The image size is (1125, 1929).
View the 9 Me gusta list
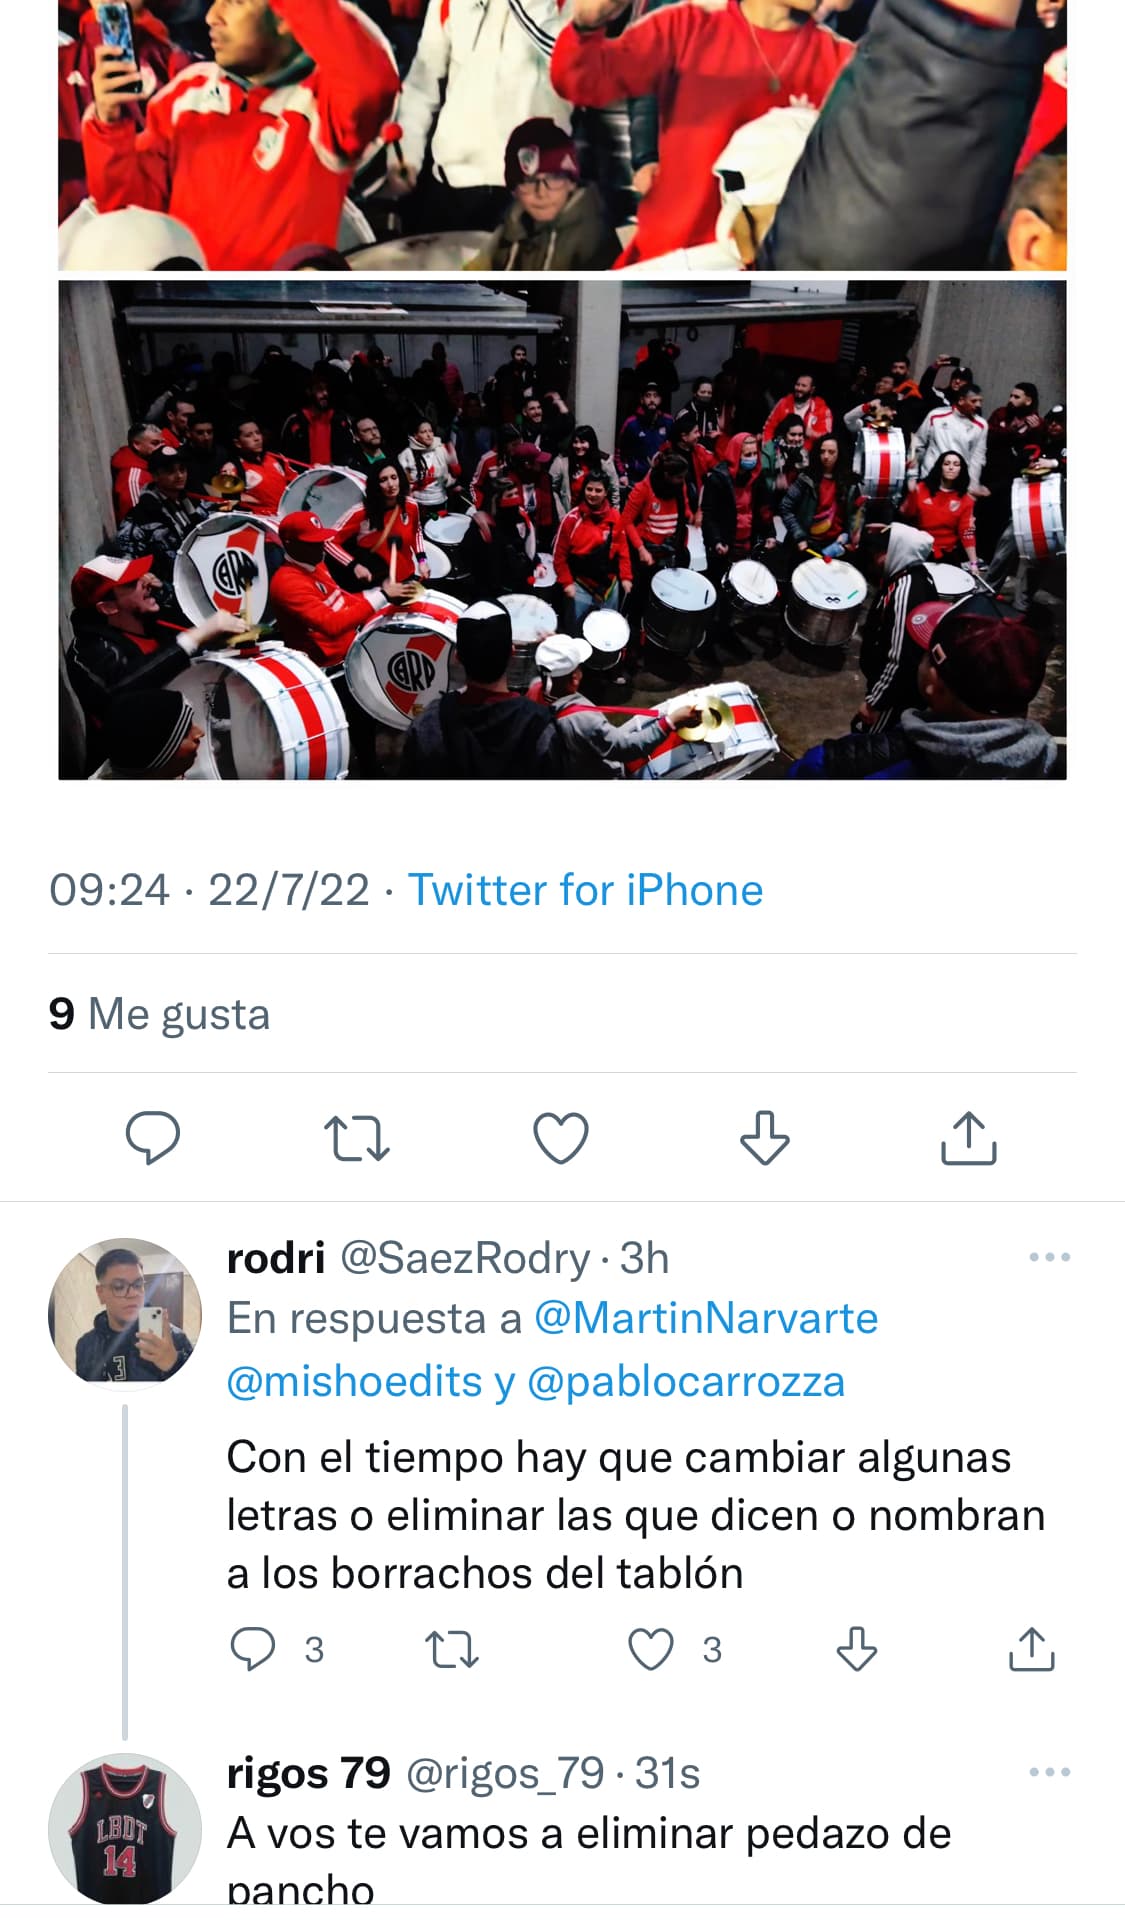click(159, 1013)
